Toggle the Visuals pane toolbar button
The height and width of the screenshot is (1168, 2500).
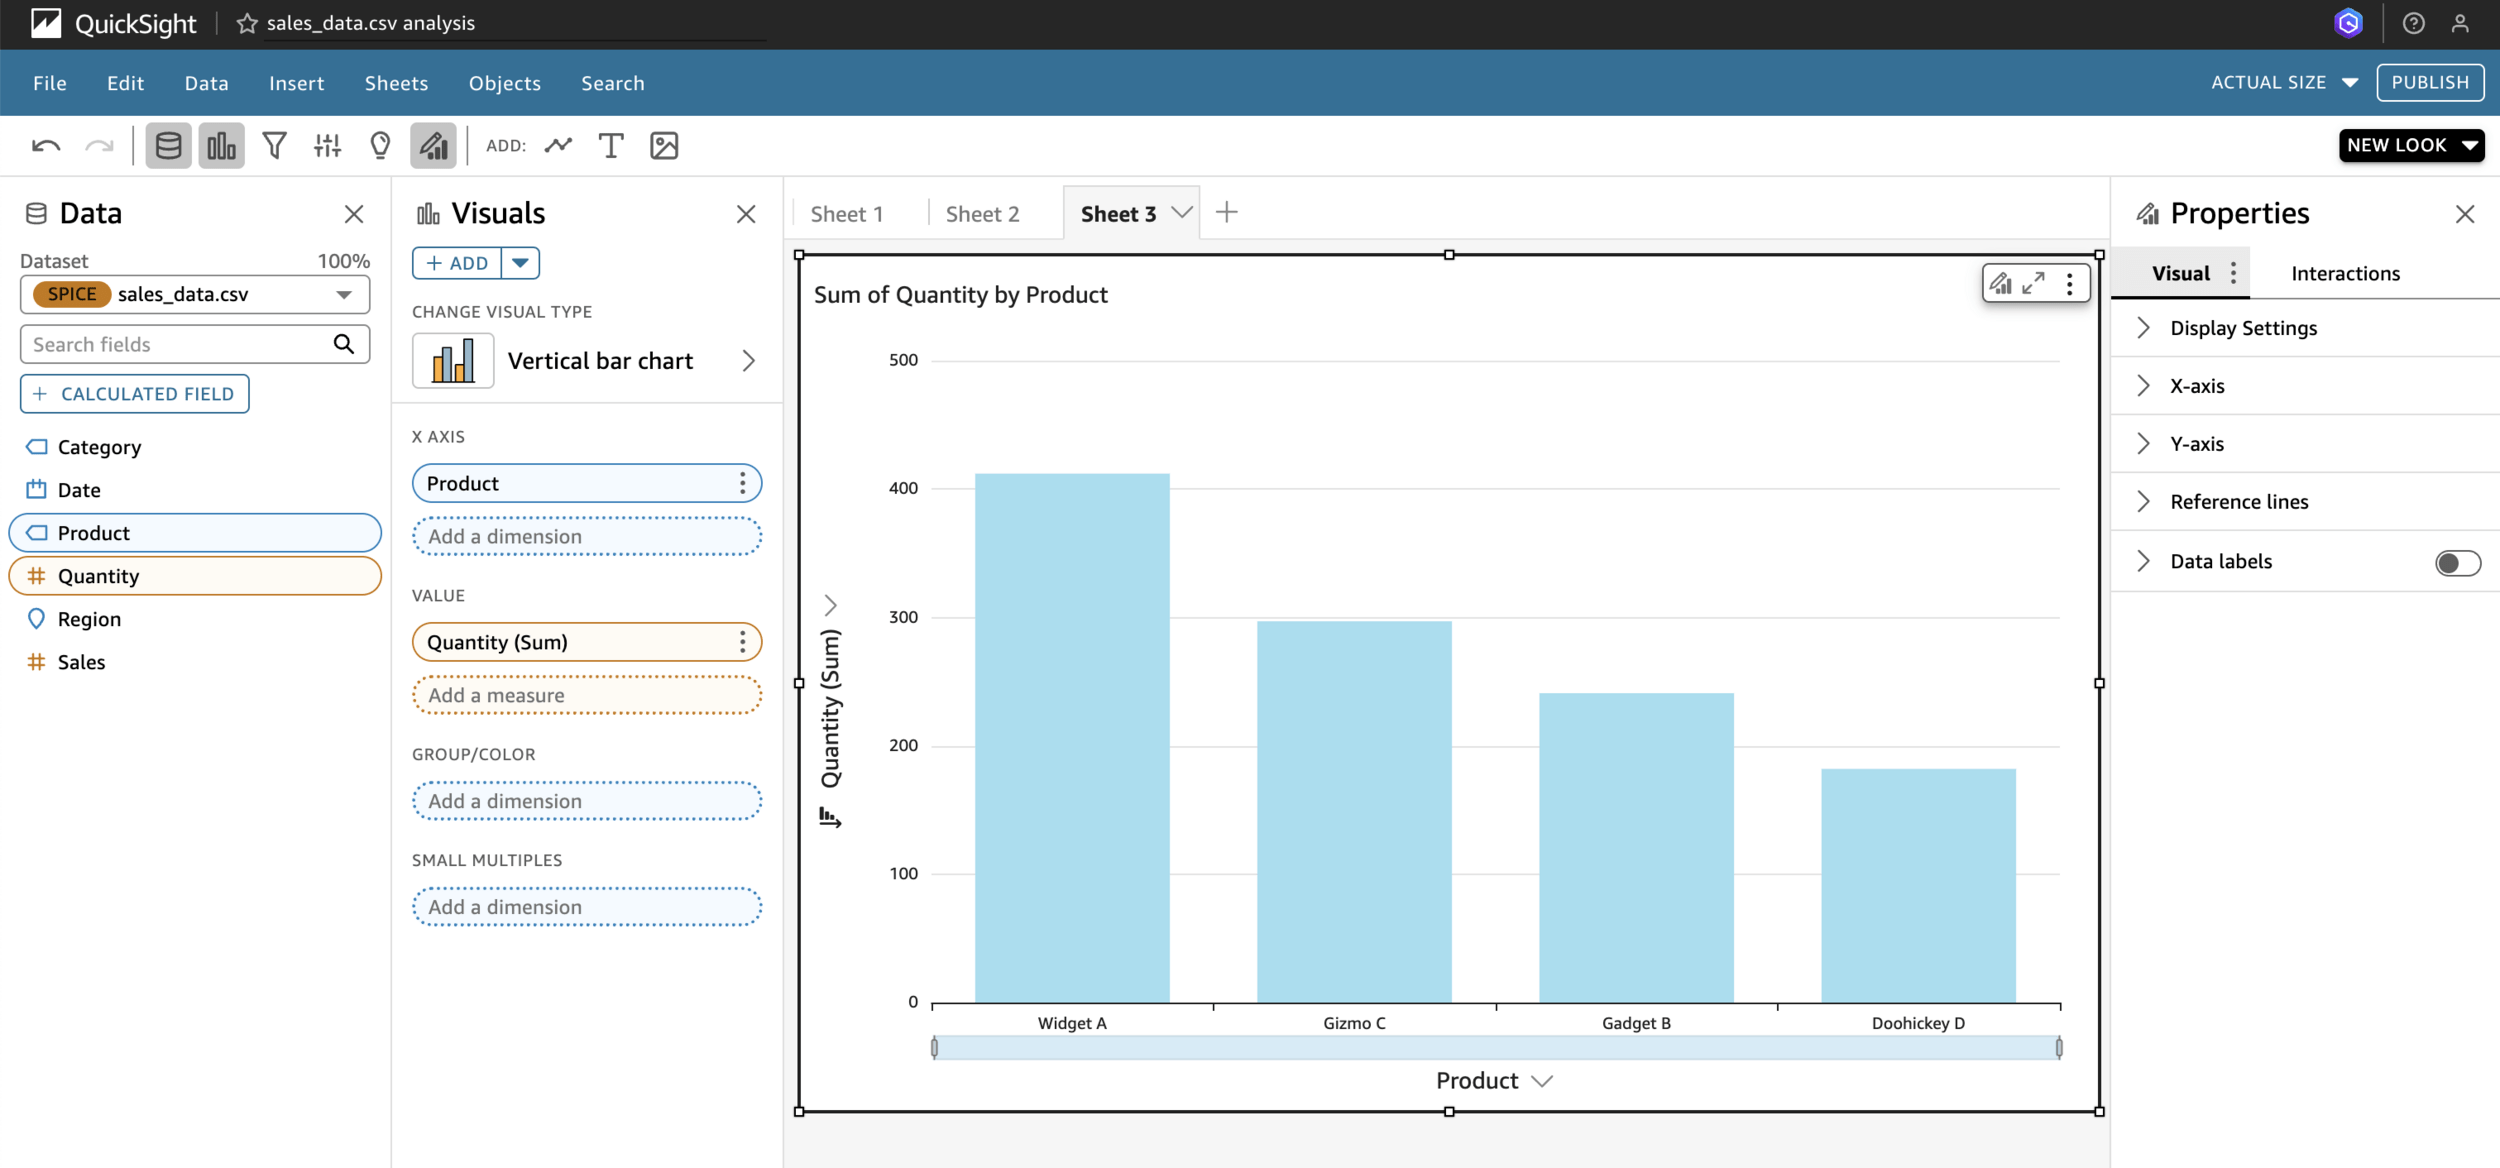[221, 146]
